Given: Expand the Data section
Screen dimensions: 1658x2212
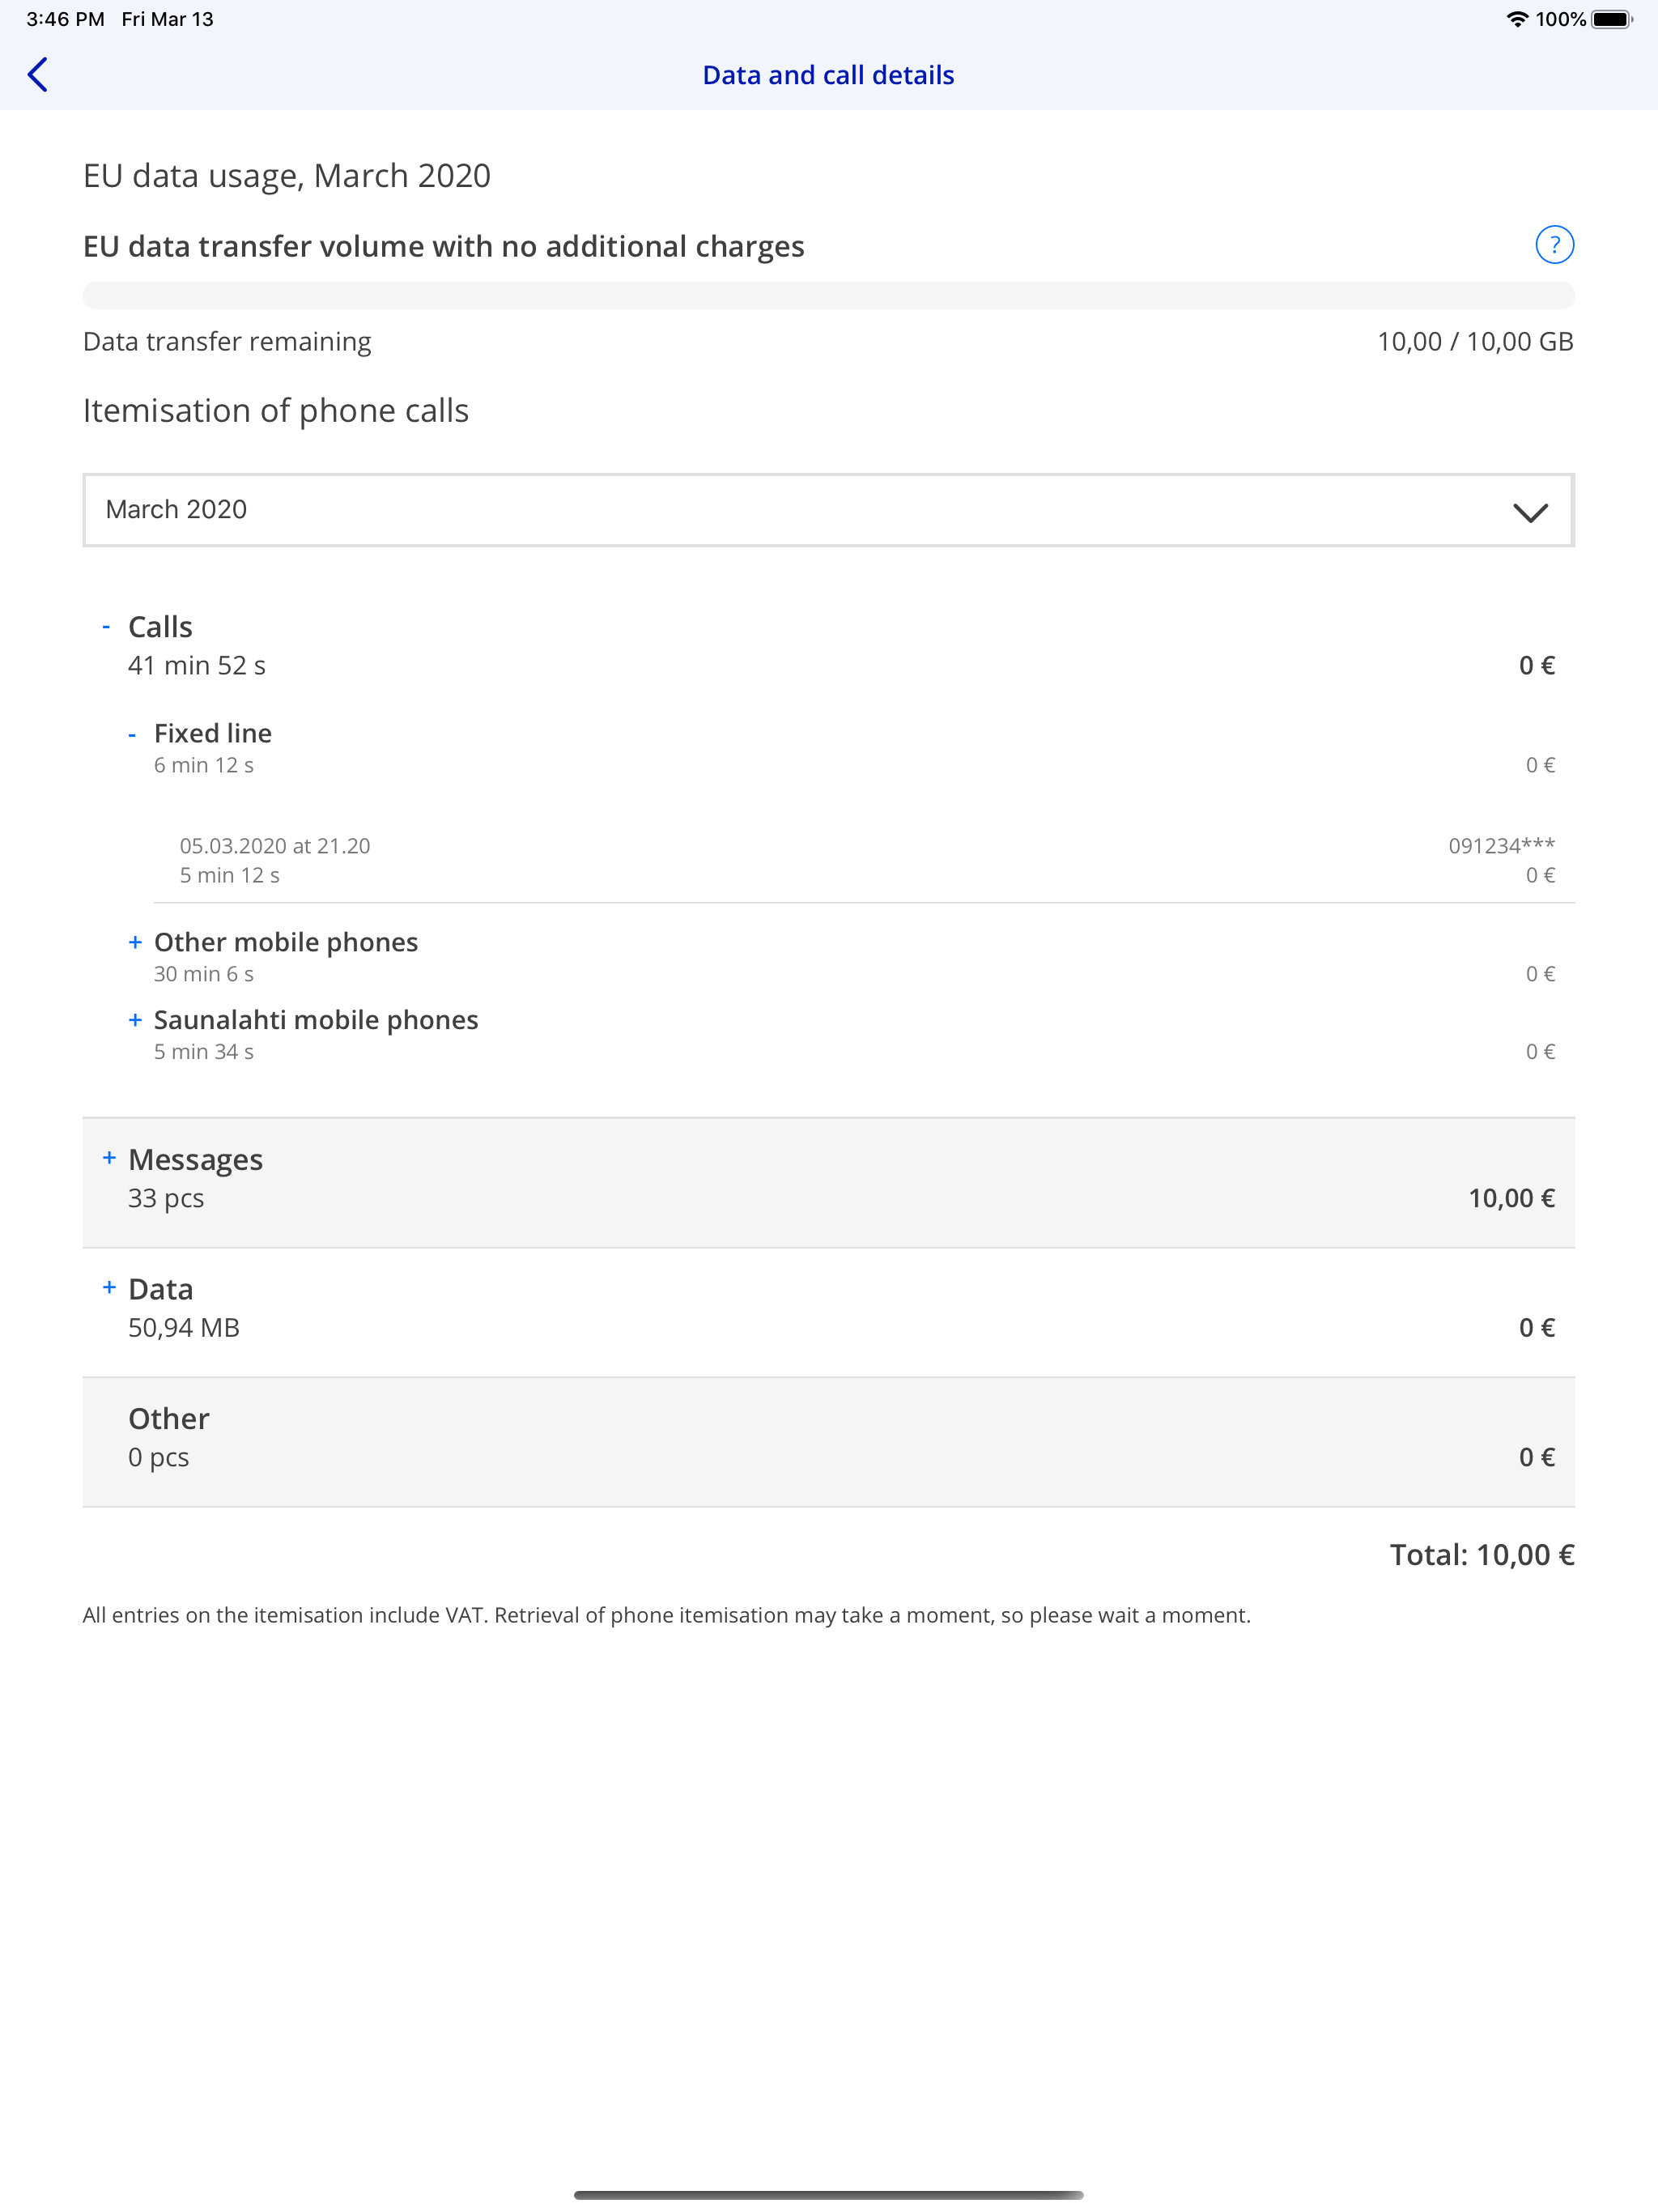Looking at the screenshot, I should pos(109,1288).
